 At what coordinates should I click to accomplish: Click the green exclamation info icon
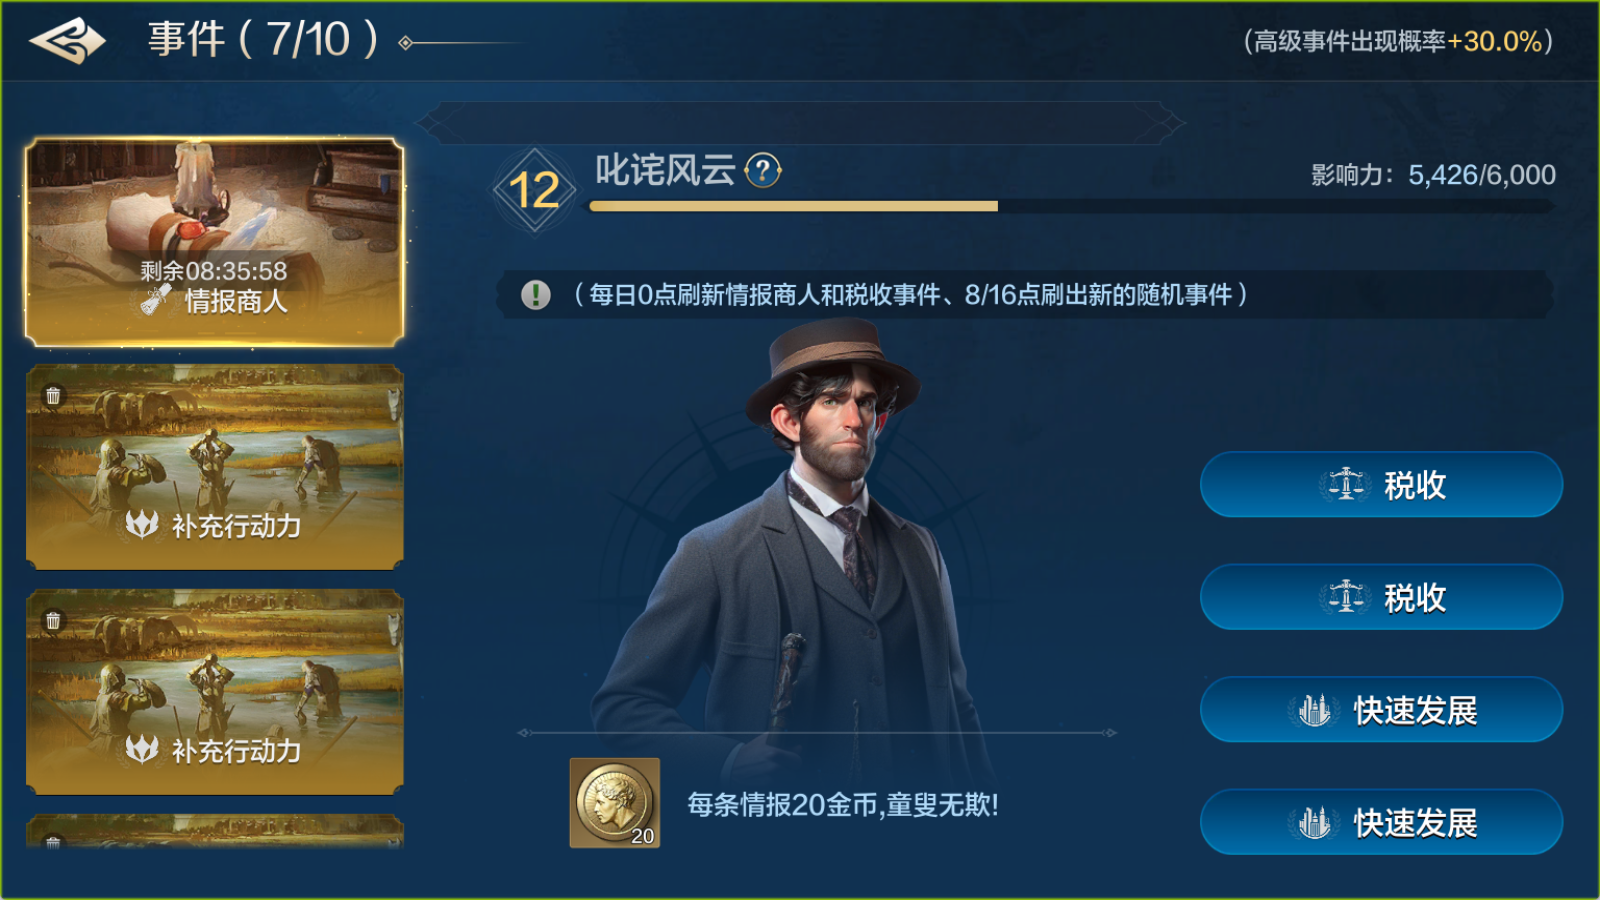click(x=536, y=295)
